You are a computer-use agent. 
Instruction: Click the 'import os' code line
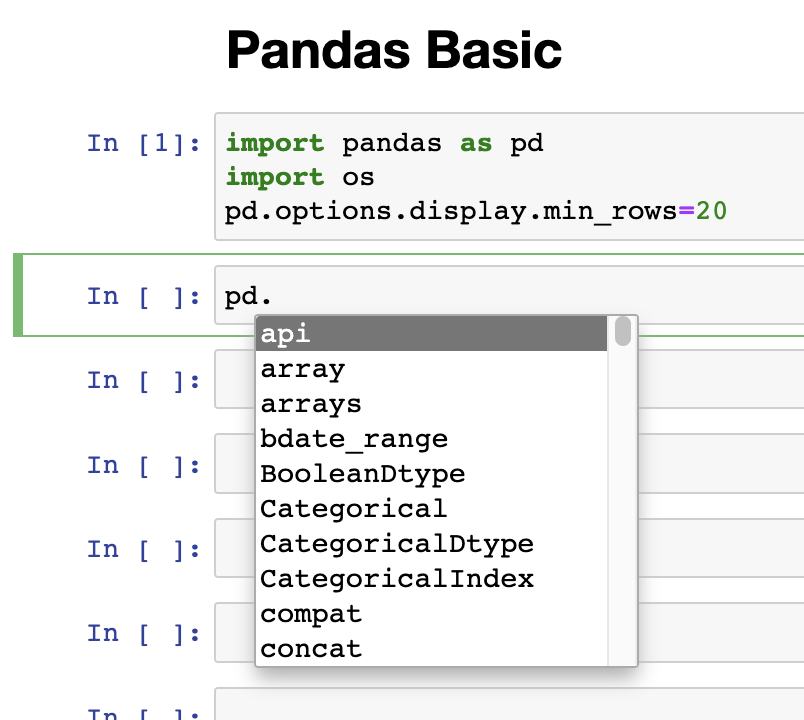coord(300,177)
